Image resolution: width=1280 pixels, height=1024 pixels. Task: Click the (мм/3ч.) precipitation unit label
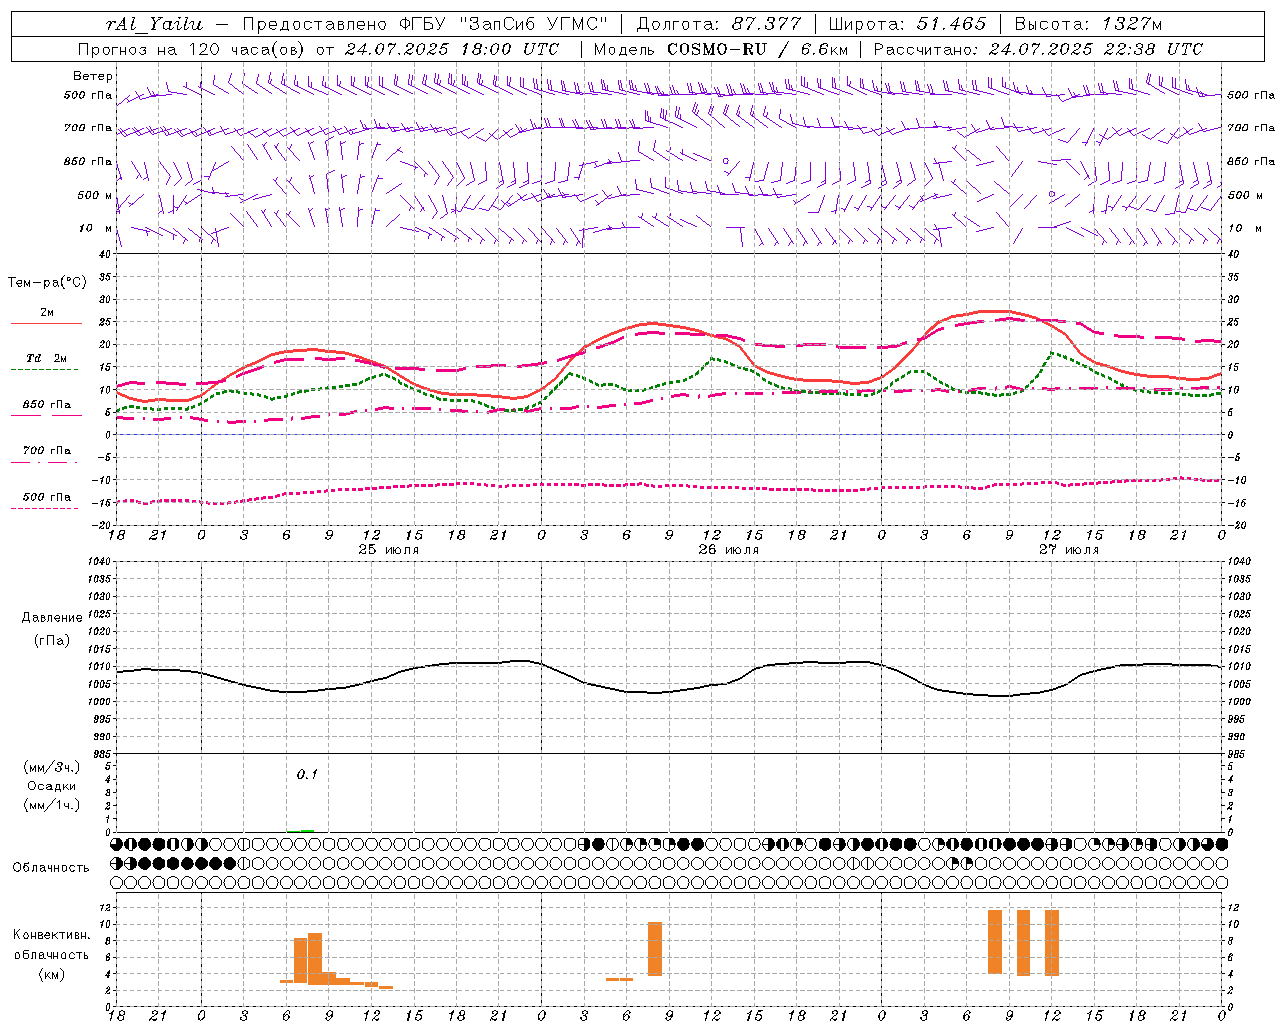point(52,767)
